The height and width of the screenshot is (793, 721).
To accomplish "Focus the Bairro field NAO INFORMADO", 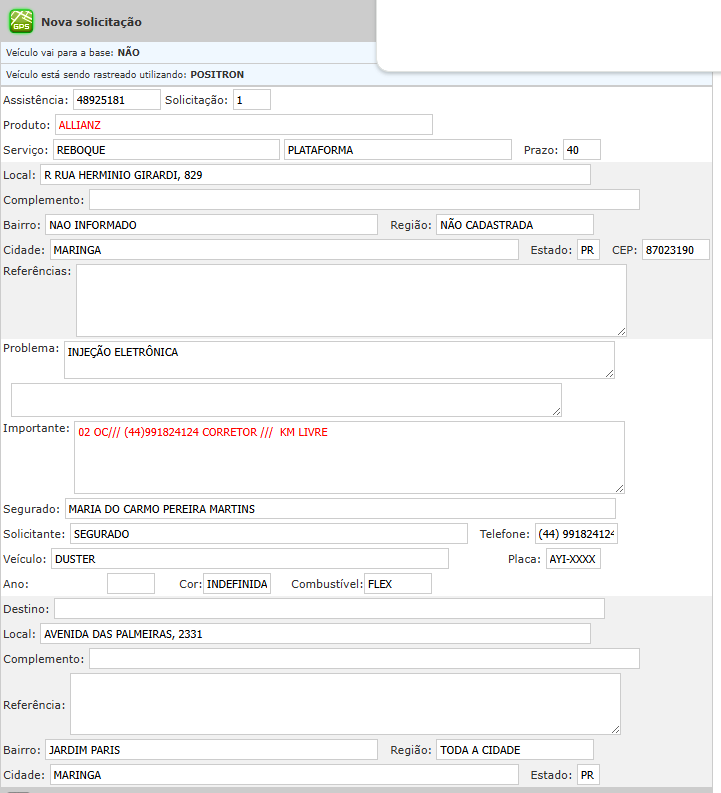I will (x=210, y=225).
